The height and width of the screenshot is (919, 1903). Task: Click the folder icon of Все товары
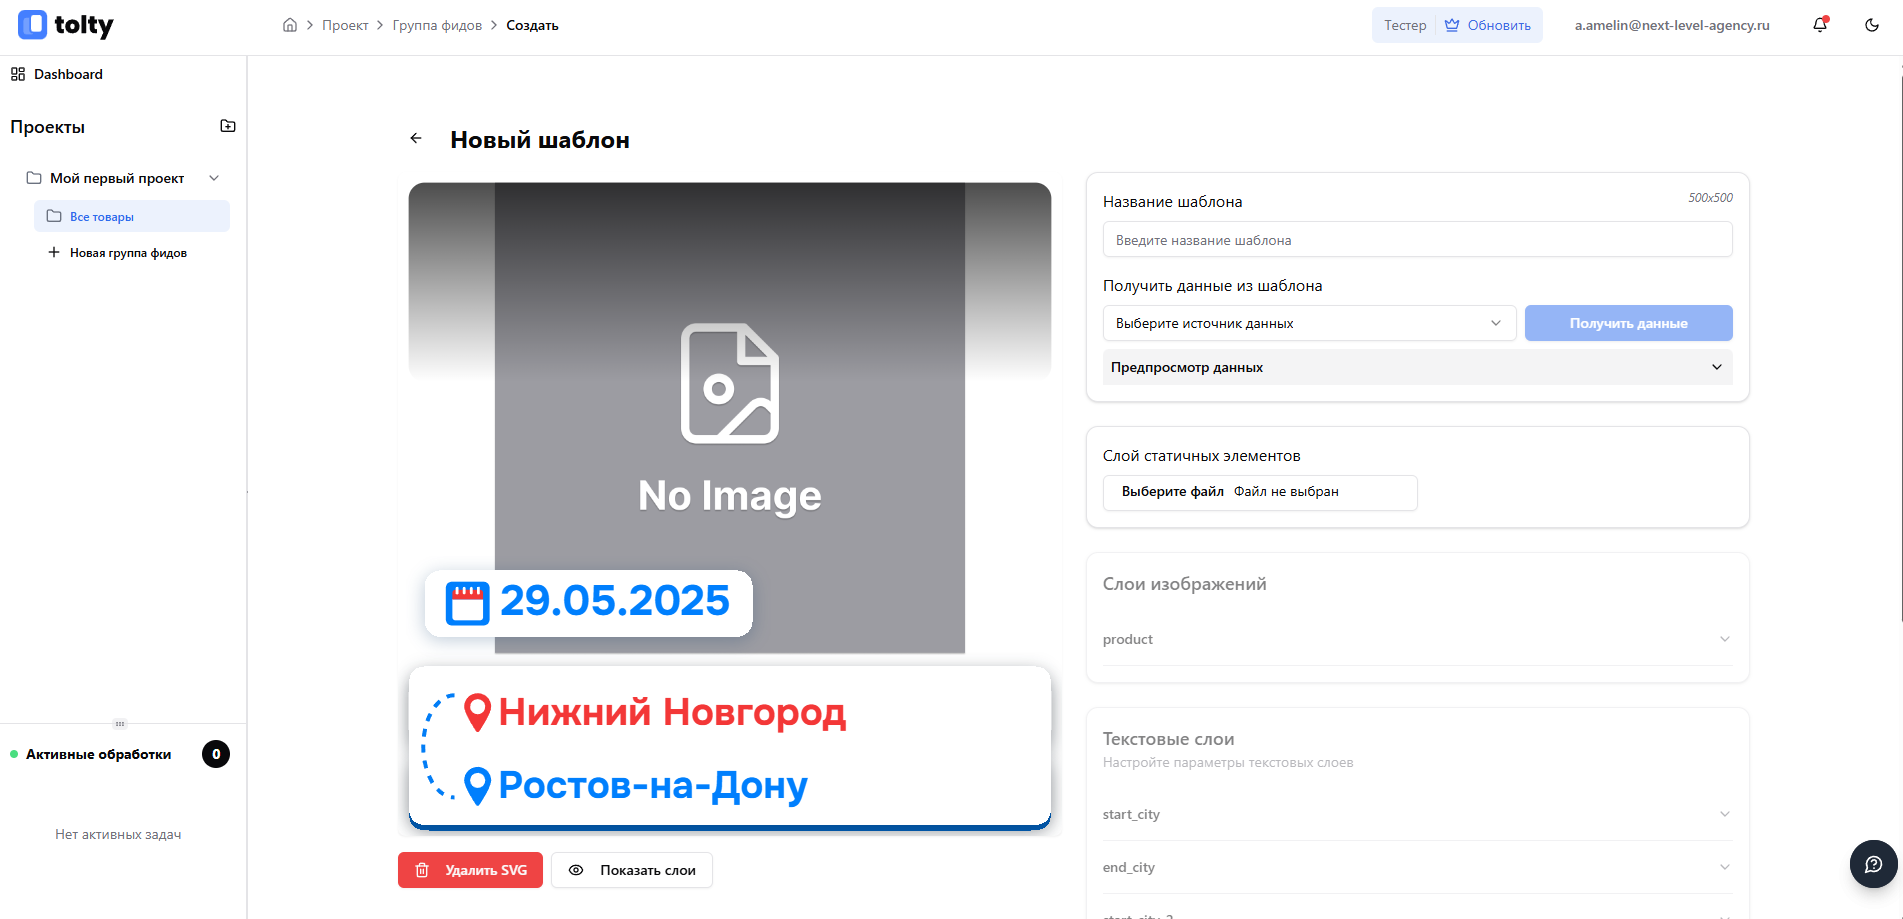(54, 216)
